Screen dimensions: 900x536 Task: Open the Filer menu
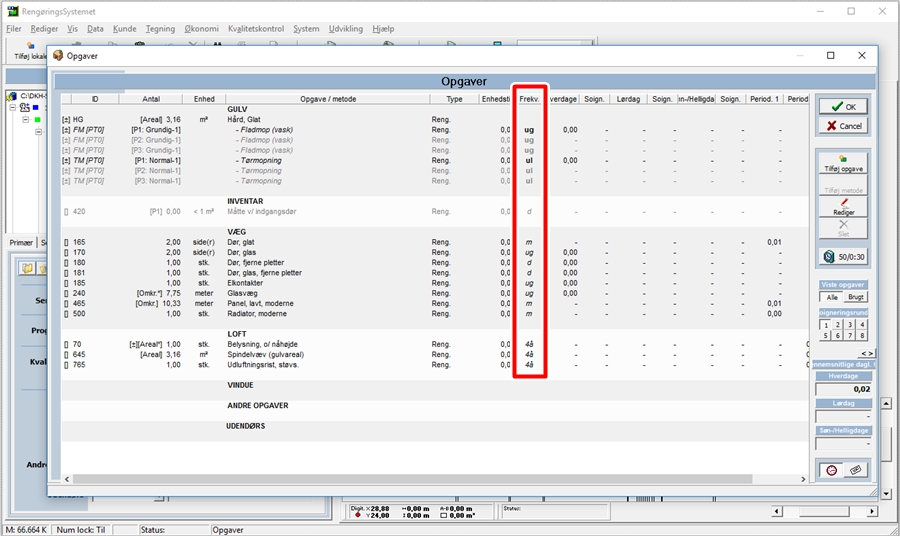click(x=14, y=29)
